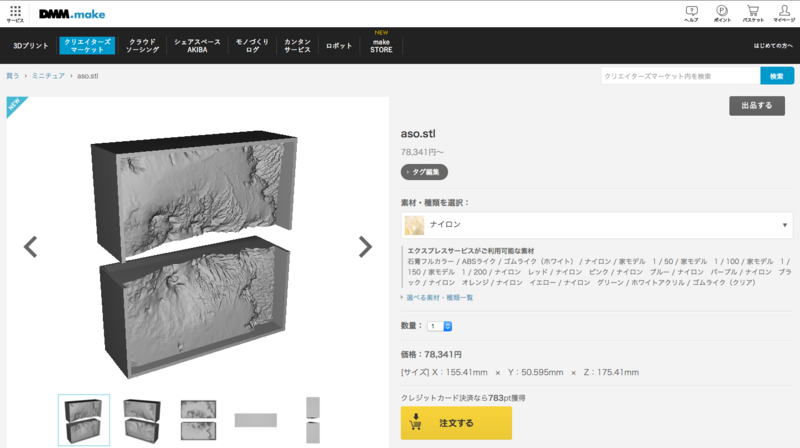Go to make STORE menu item
The width and height of the screenshot is (800, 448).
pyautogui.click(x=381, y=45)
